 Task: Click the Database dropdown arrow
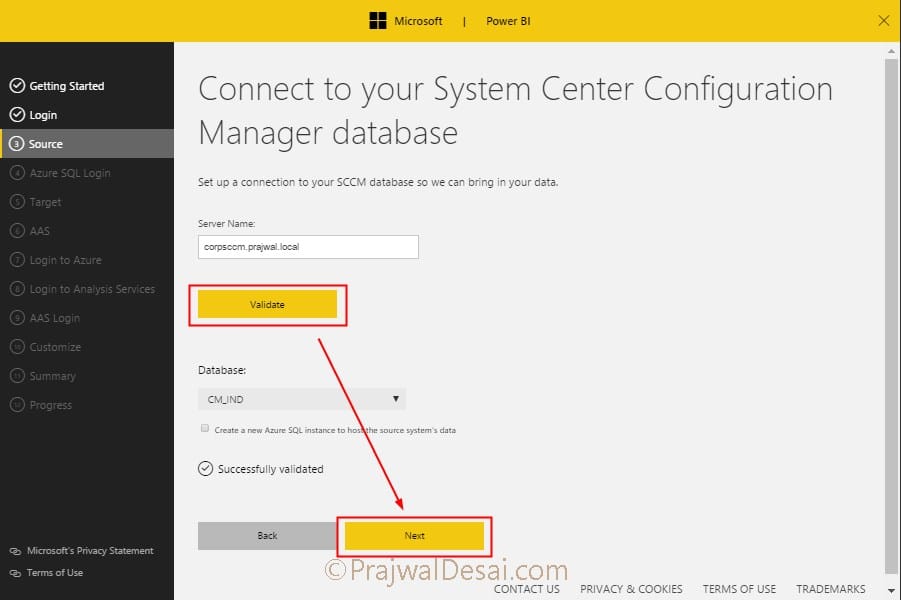(395, 399)
